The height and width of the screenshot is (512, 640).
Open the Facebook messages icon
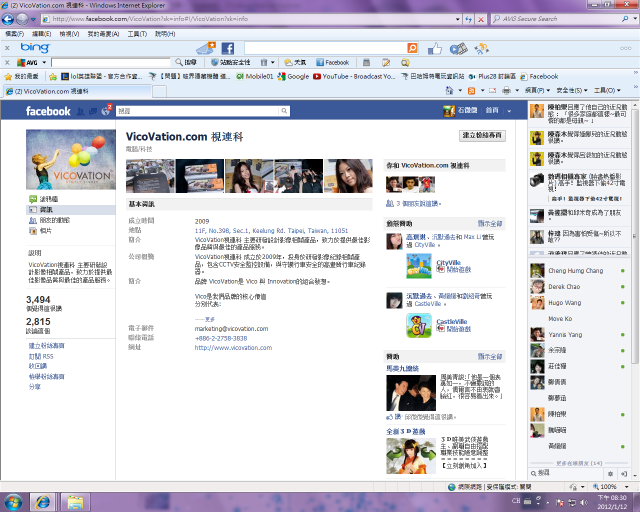[93, 111]
